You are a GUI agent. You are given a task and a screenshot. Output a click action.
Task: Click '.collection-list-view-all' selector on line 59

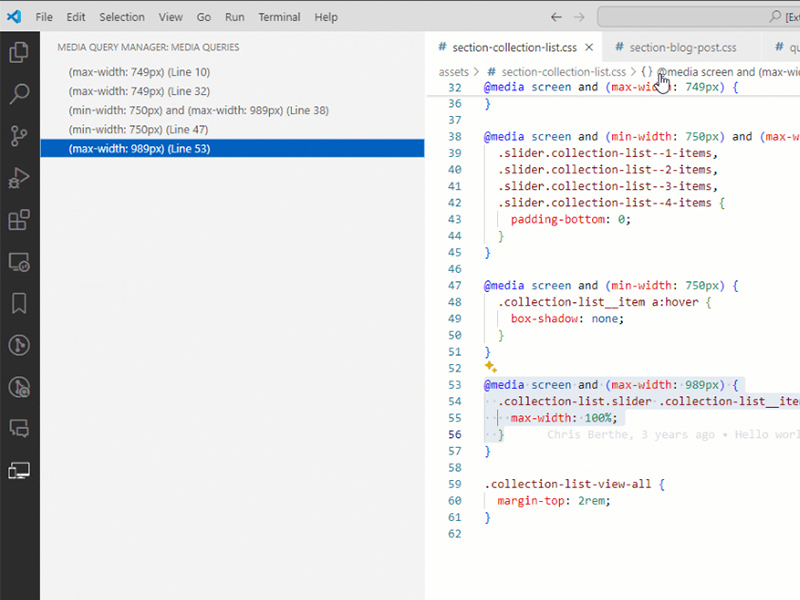(x=567, y=484)
